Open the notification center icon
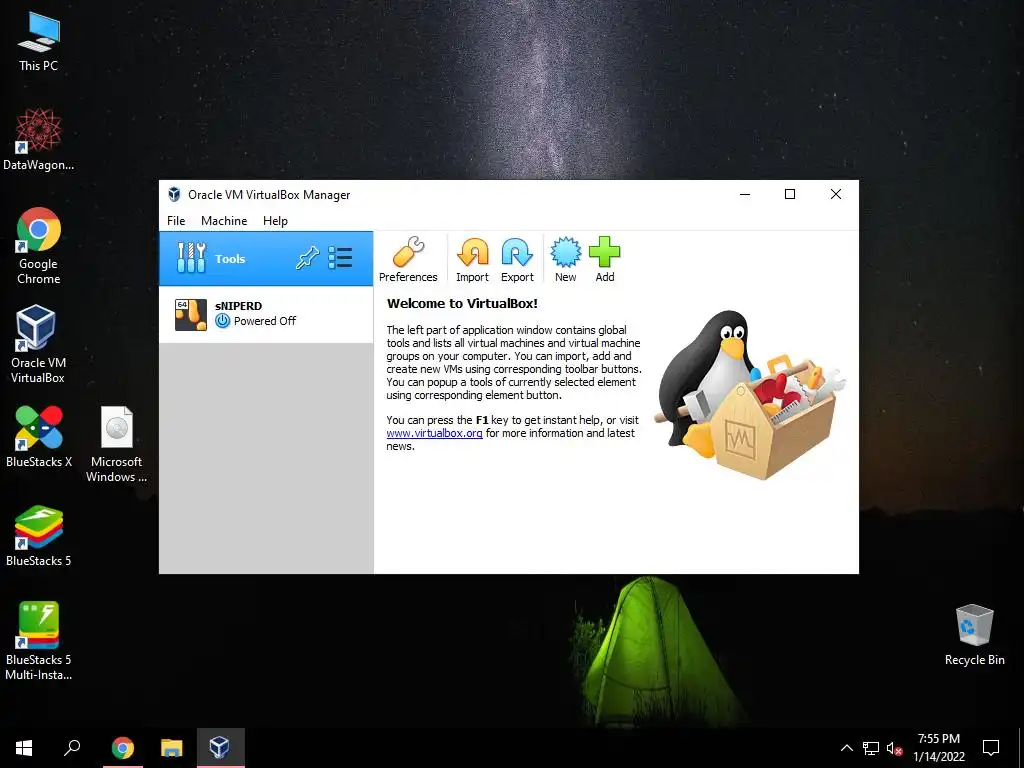The image size is (1024, 768). (991, 748)
